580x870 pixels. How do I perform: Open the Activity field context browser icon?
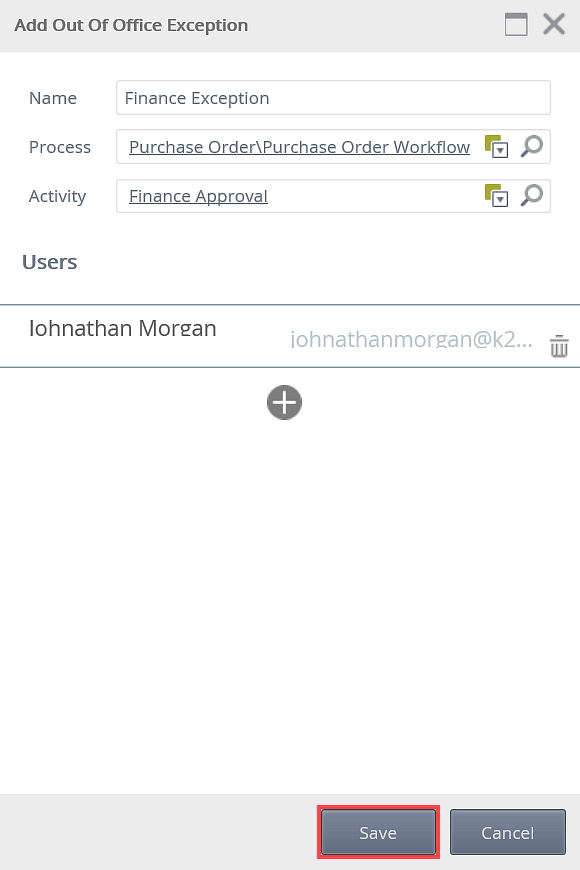tap(496, 196)
